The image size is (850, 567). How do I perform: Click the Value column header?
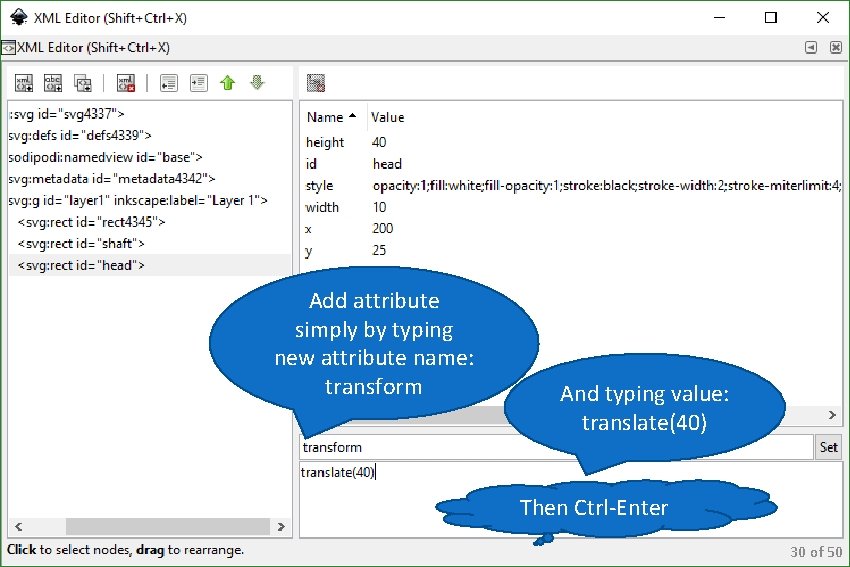(387, 117)
